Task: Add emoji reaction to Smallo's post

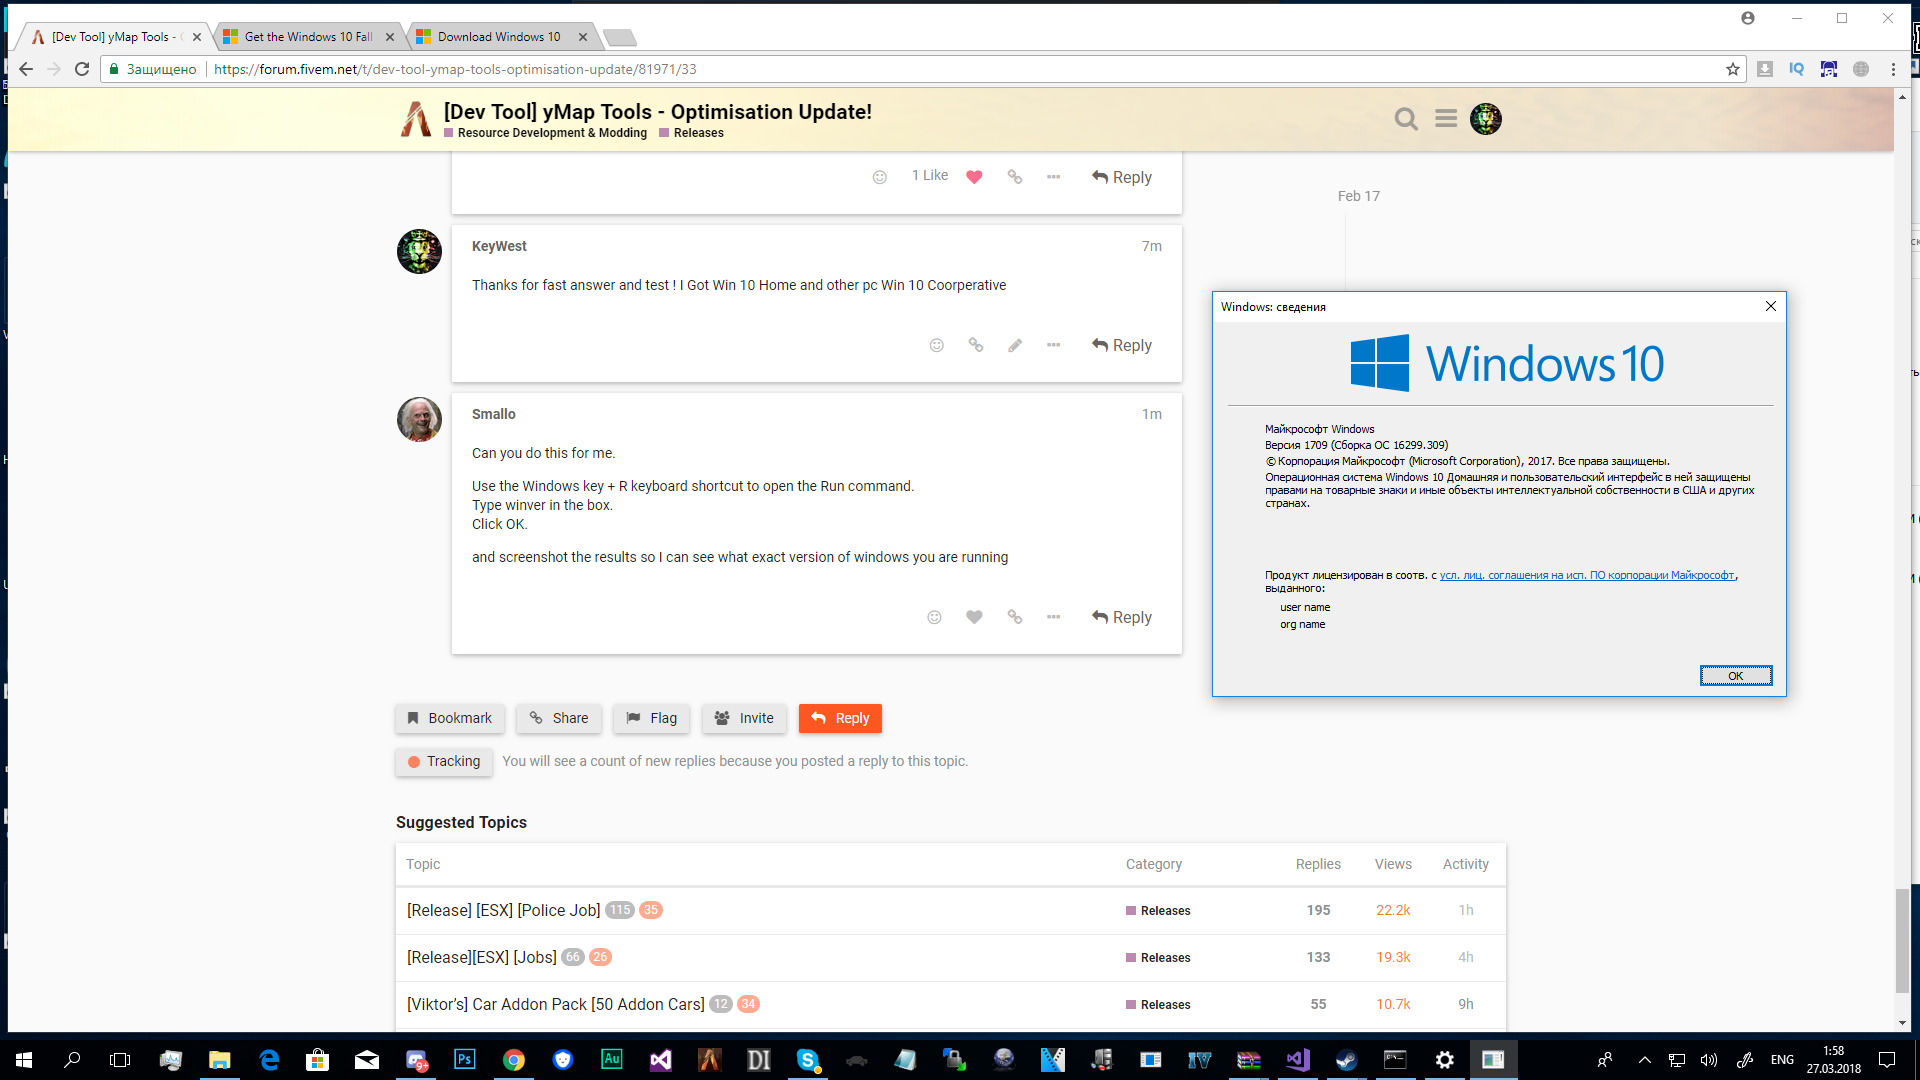Action: 934,617
